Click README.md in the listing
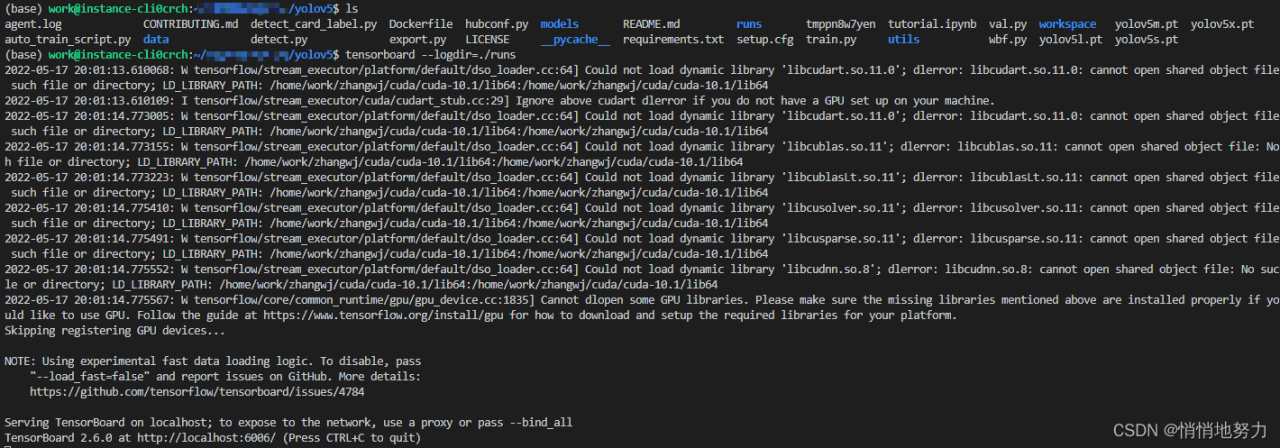The width and height of the screenshot is (1280, 448). [651, 24]
